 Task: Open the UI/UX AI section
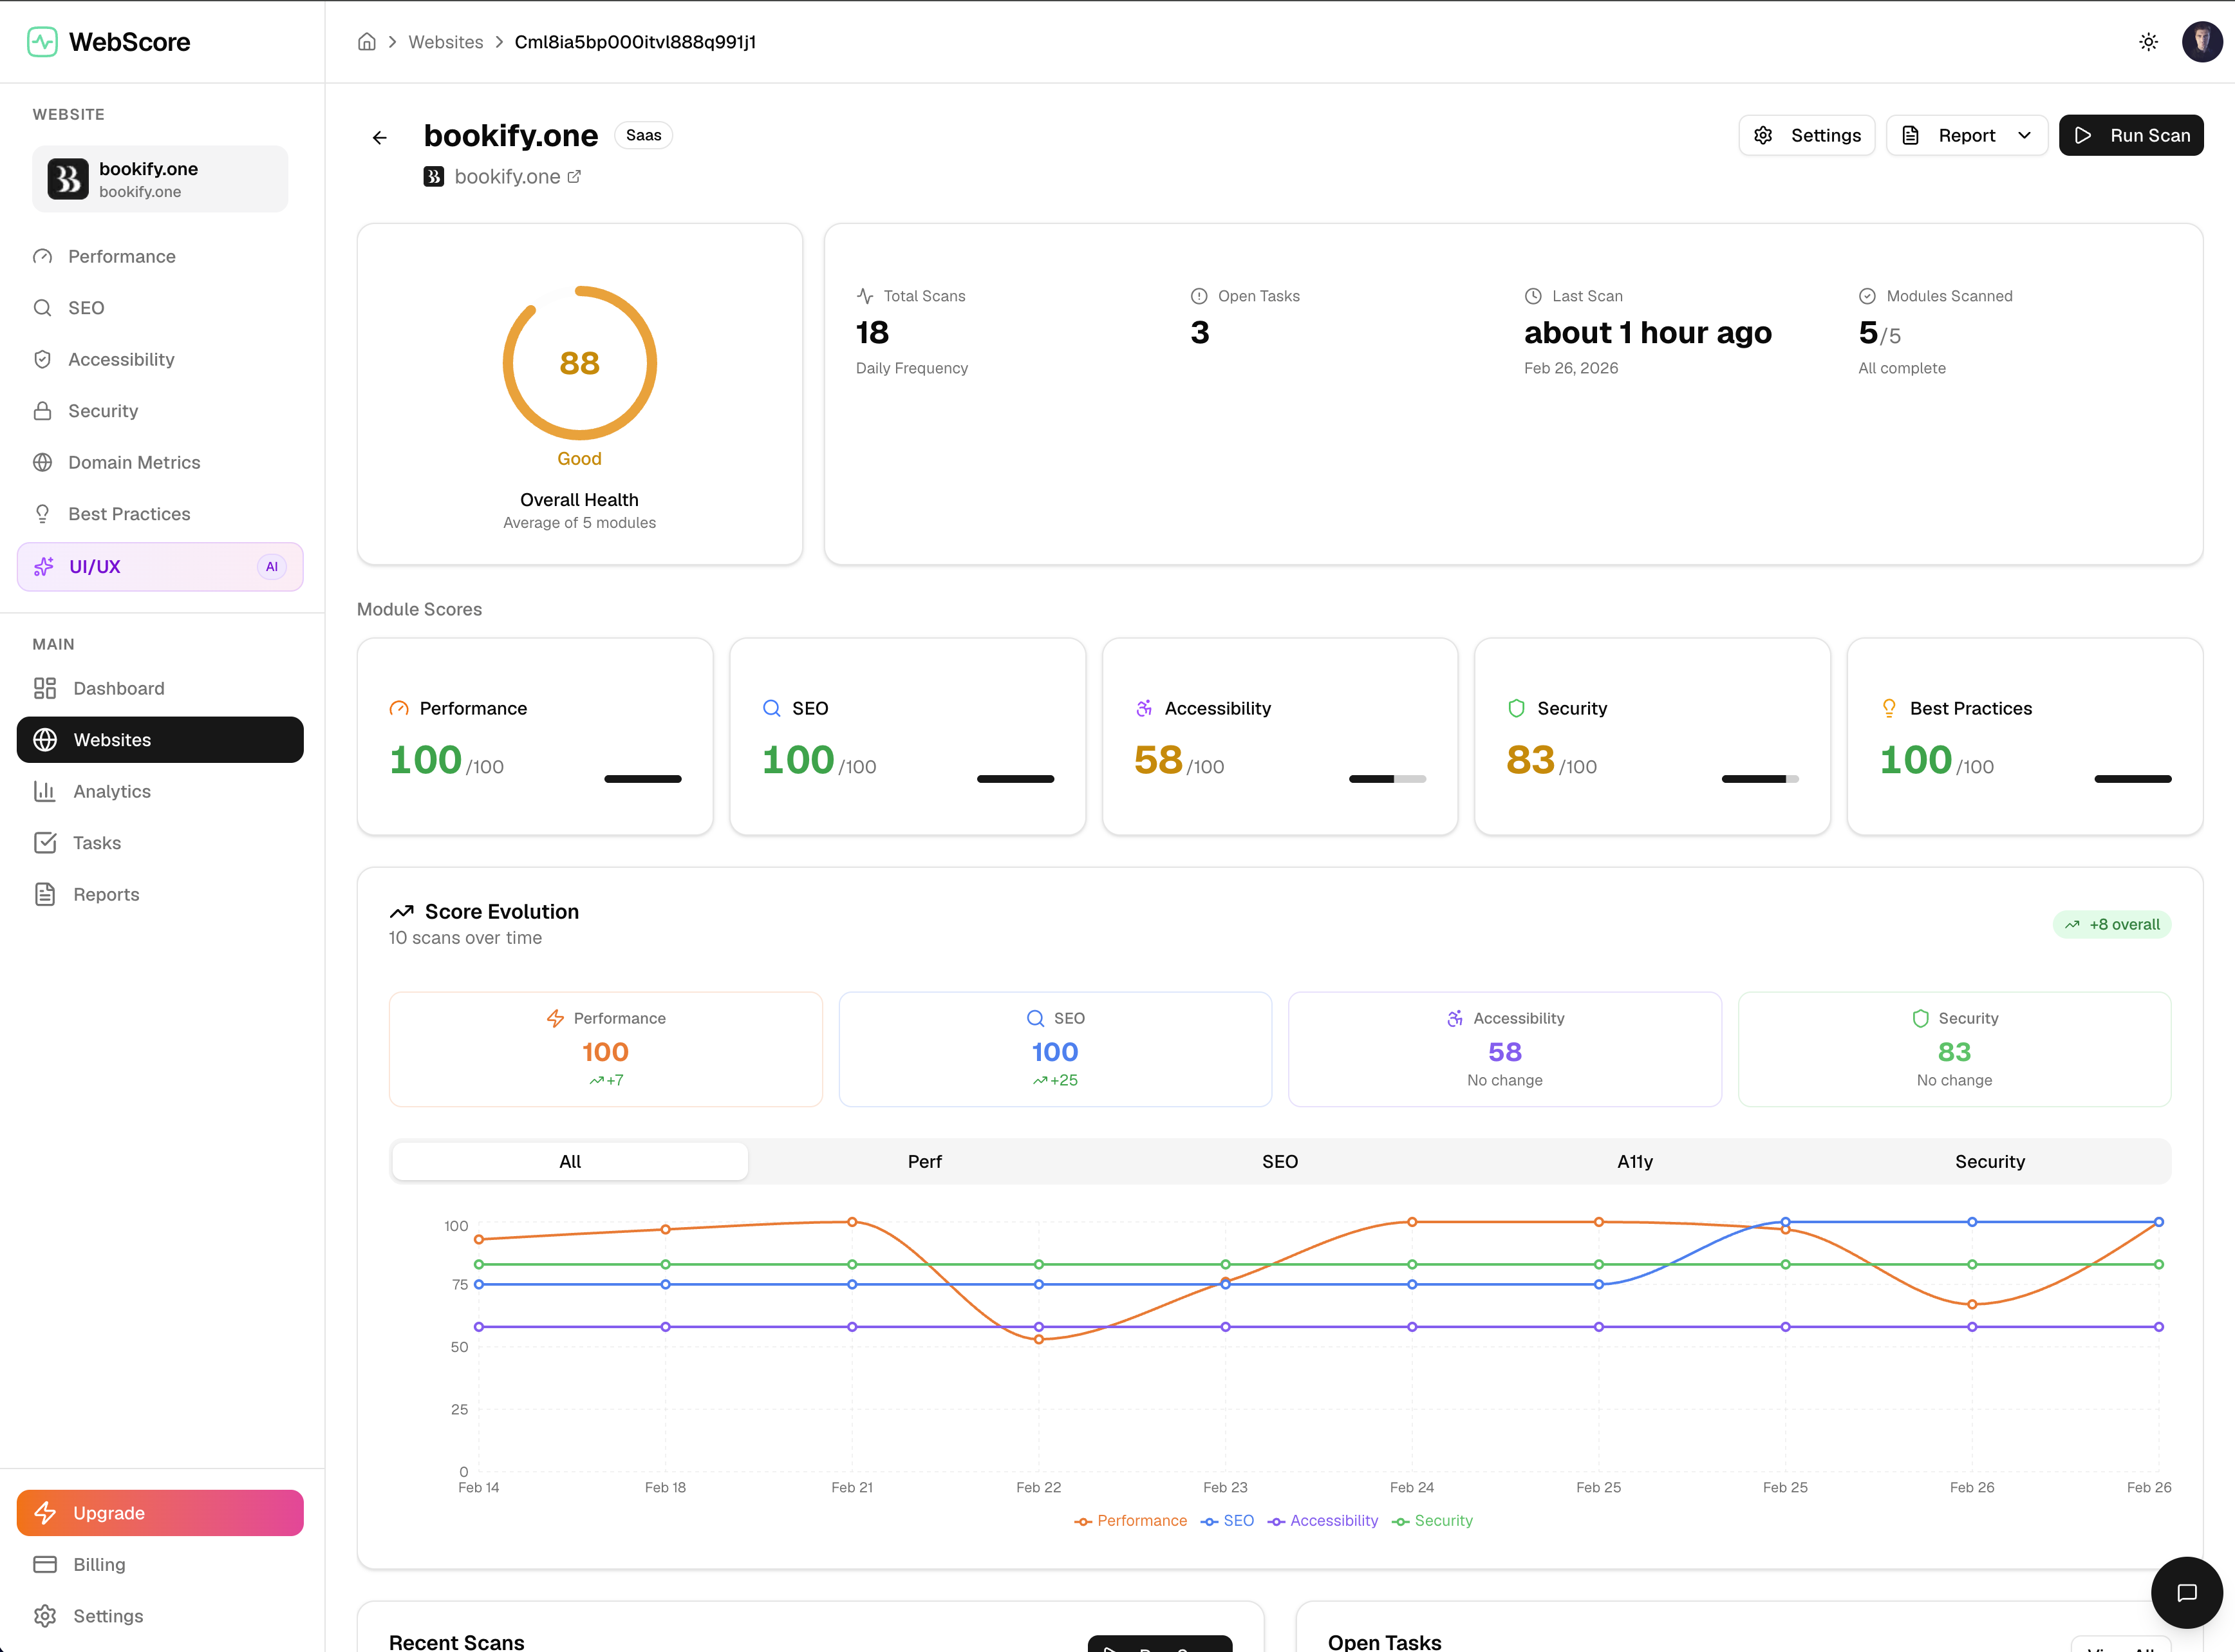pyautogui.click(x=95, y=566)
